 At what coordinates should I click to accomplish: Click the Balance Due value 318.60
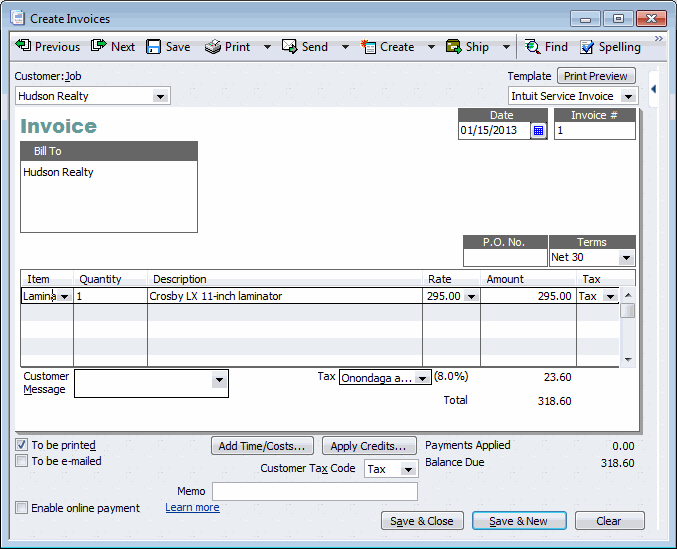[x=617, y=463]
